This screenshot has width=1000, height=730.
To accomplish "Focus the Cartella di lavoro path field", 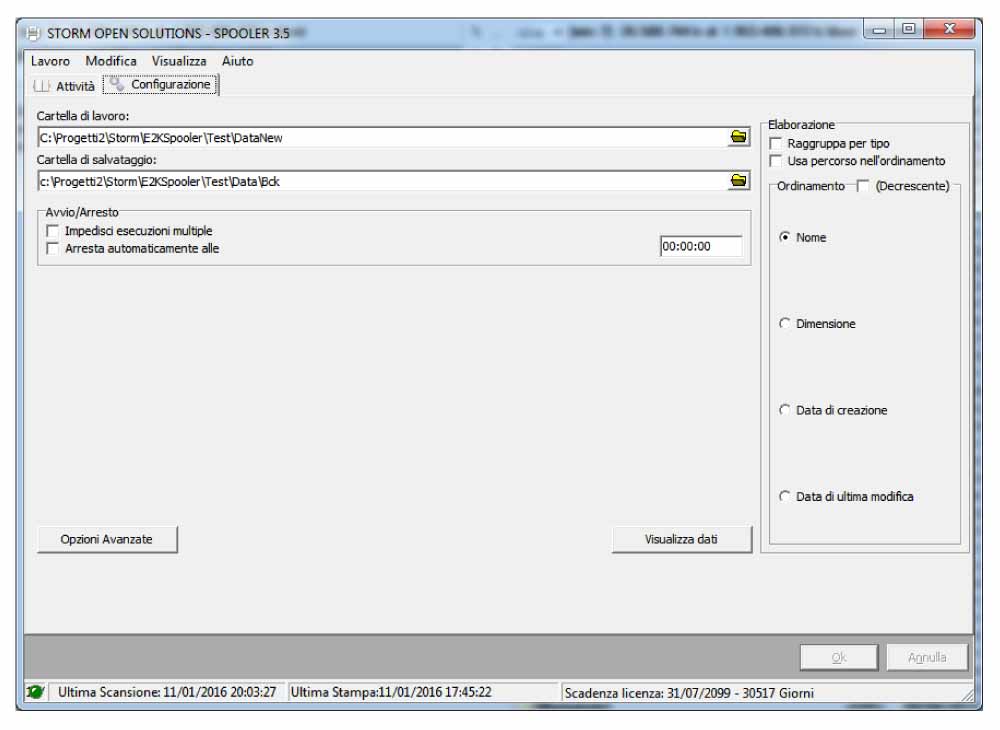I will (x=383, y=137).
